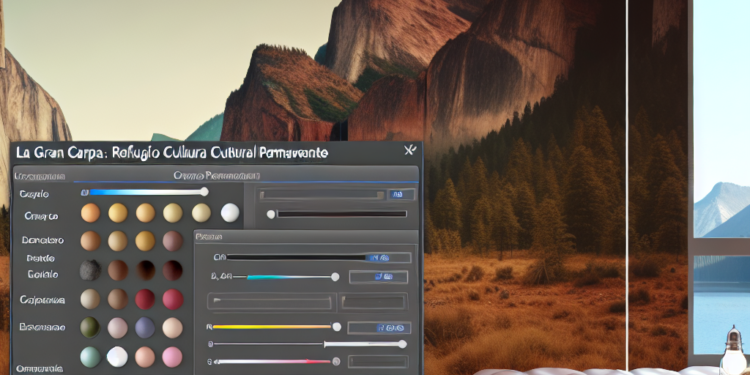Select the tan-brown swatch starting the second row

pyautogui.click(x=90, y=241)
